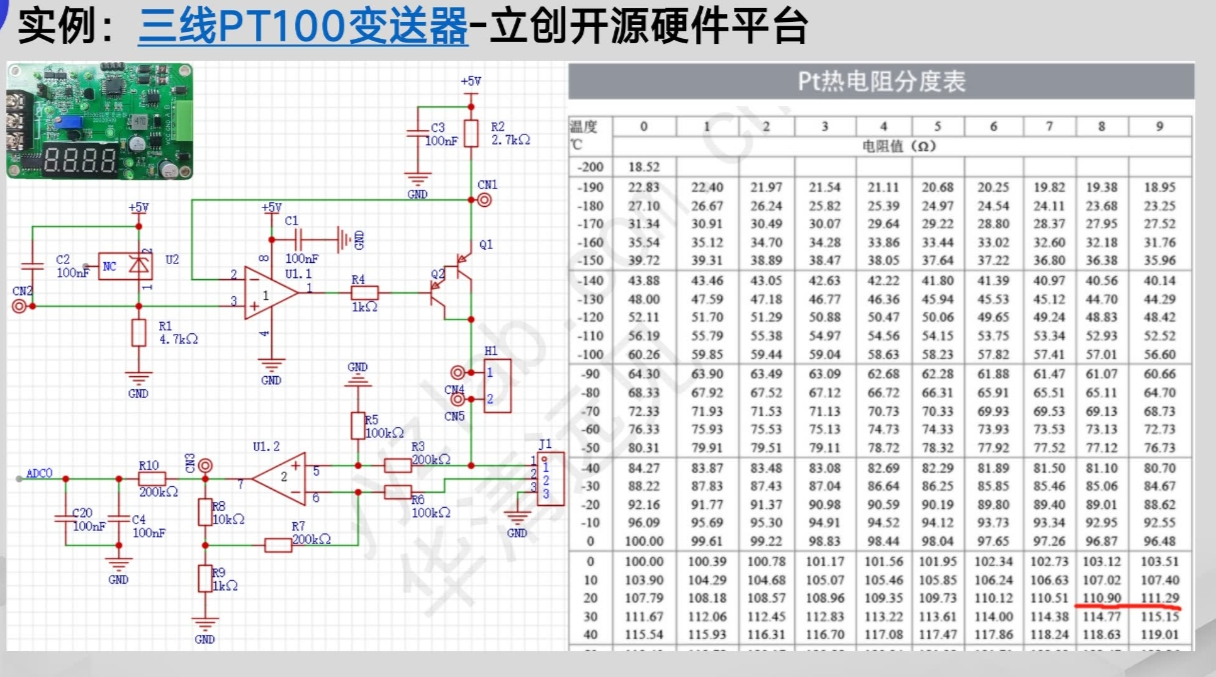Click the -90 temperature row label
The height and width of the screenshot is (677, 1216).
click(590, 373)
